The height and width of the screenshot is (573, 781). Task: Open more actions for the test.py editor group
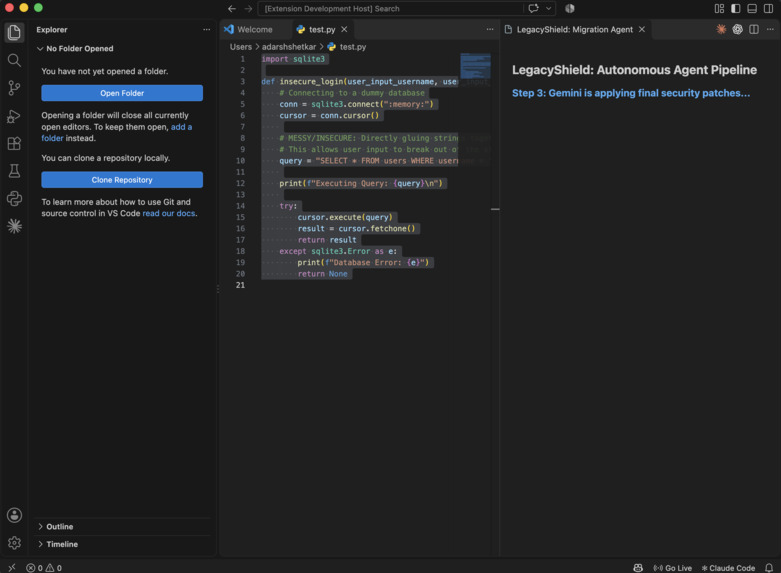click(490, 29)
